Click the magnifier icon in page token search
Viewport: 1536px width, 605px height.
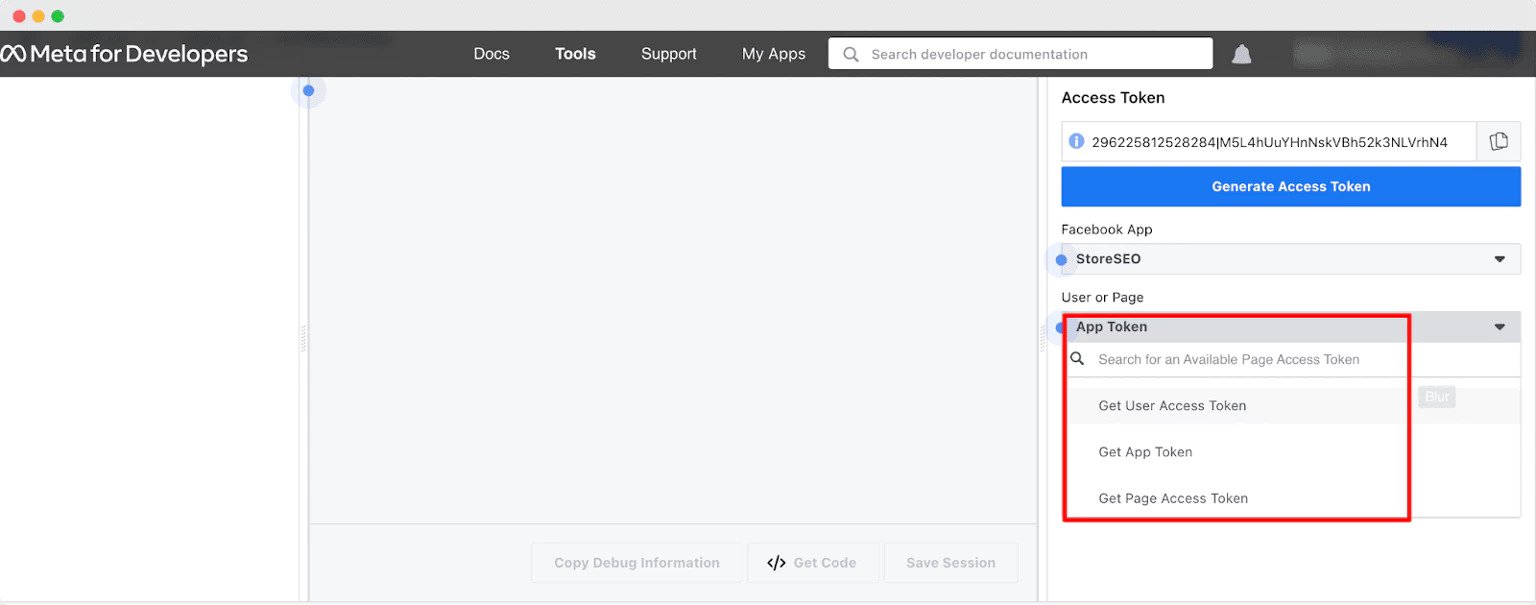click(x=1077, y=358)
